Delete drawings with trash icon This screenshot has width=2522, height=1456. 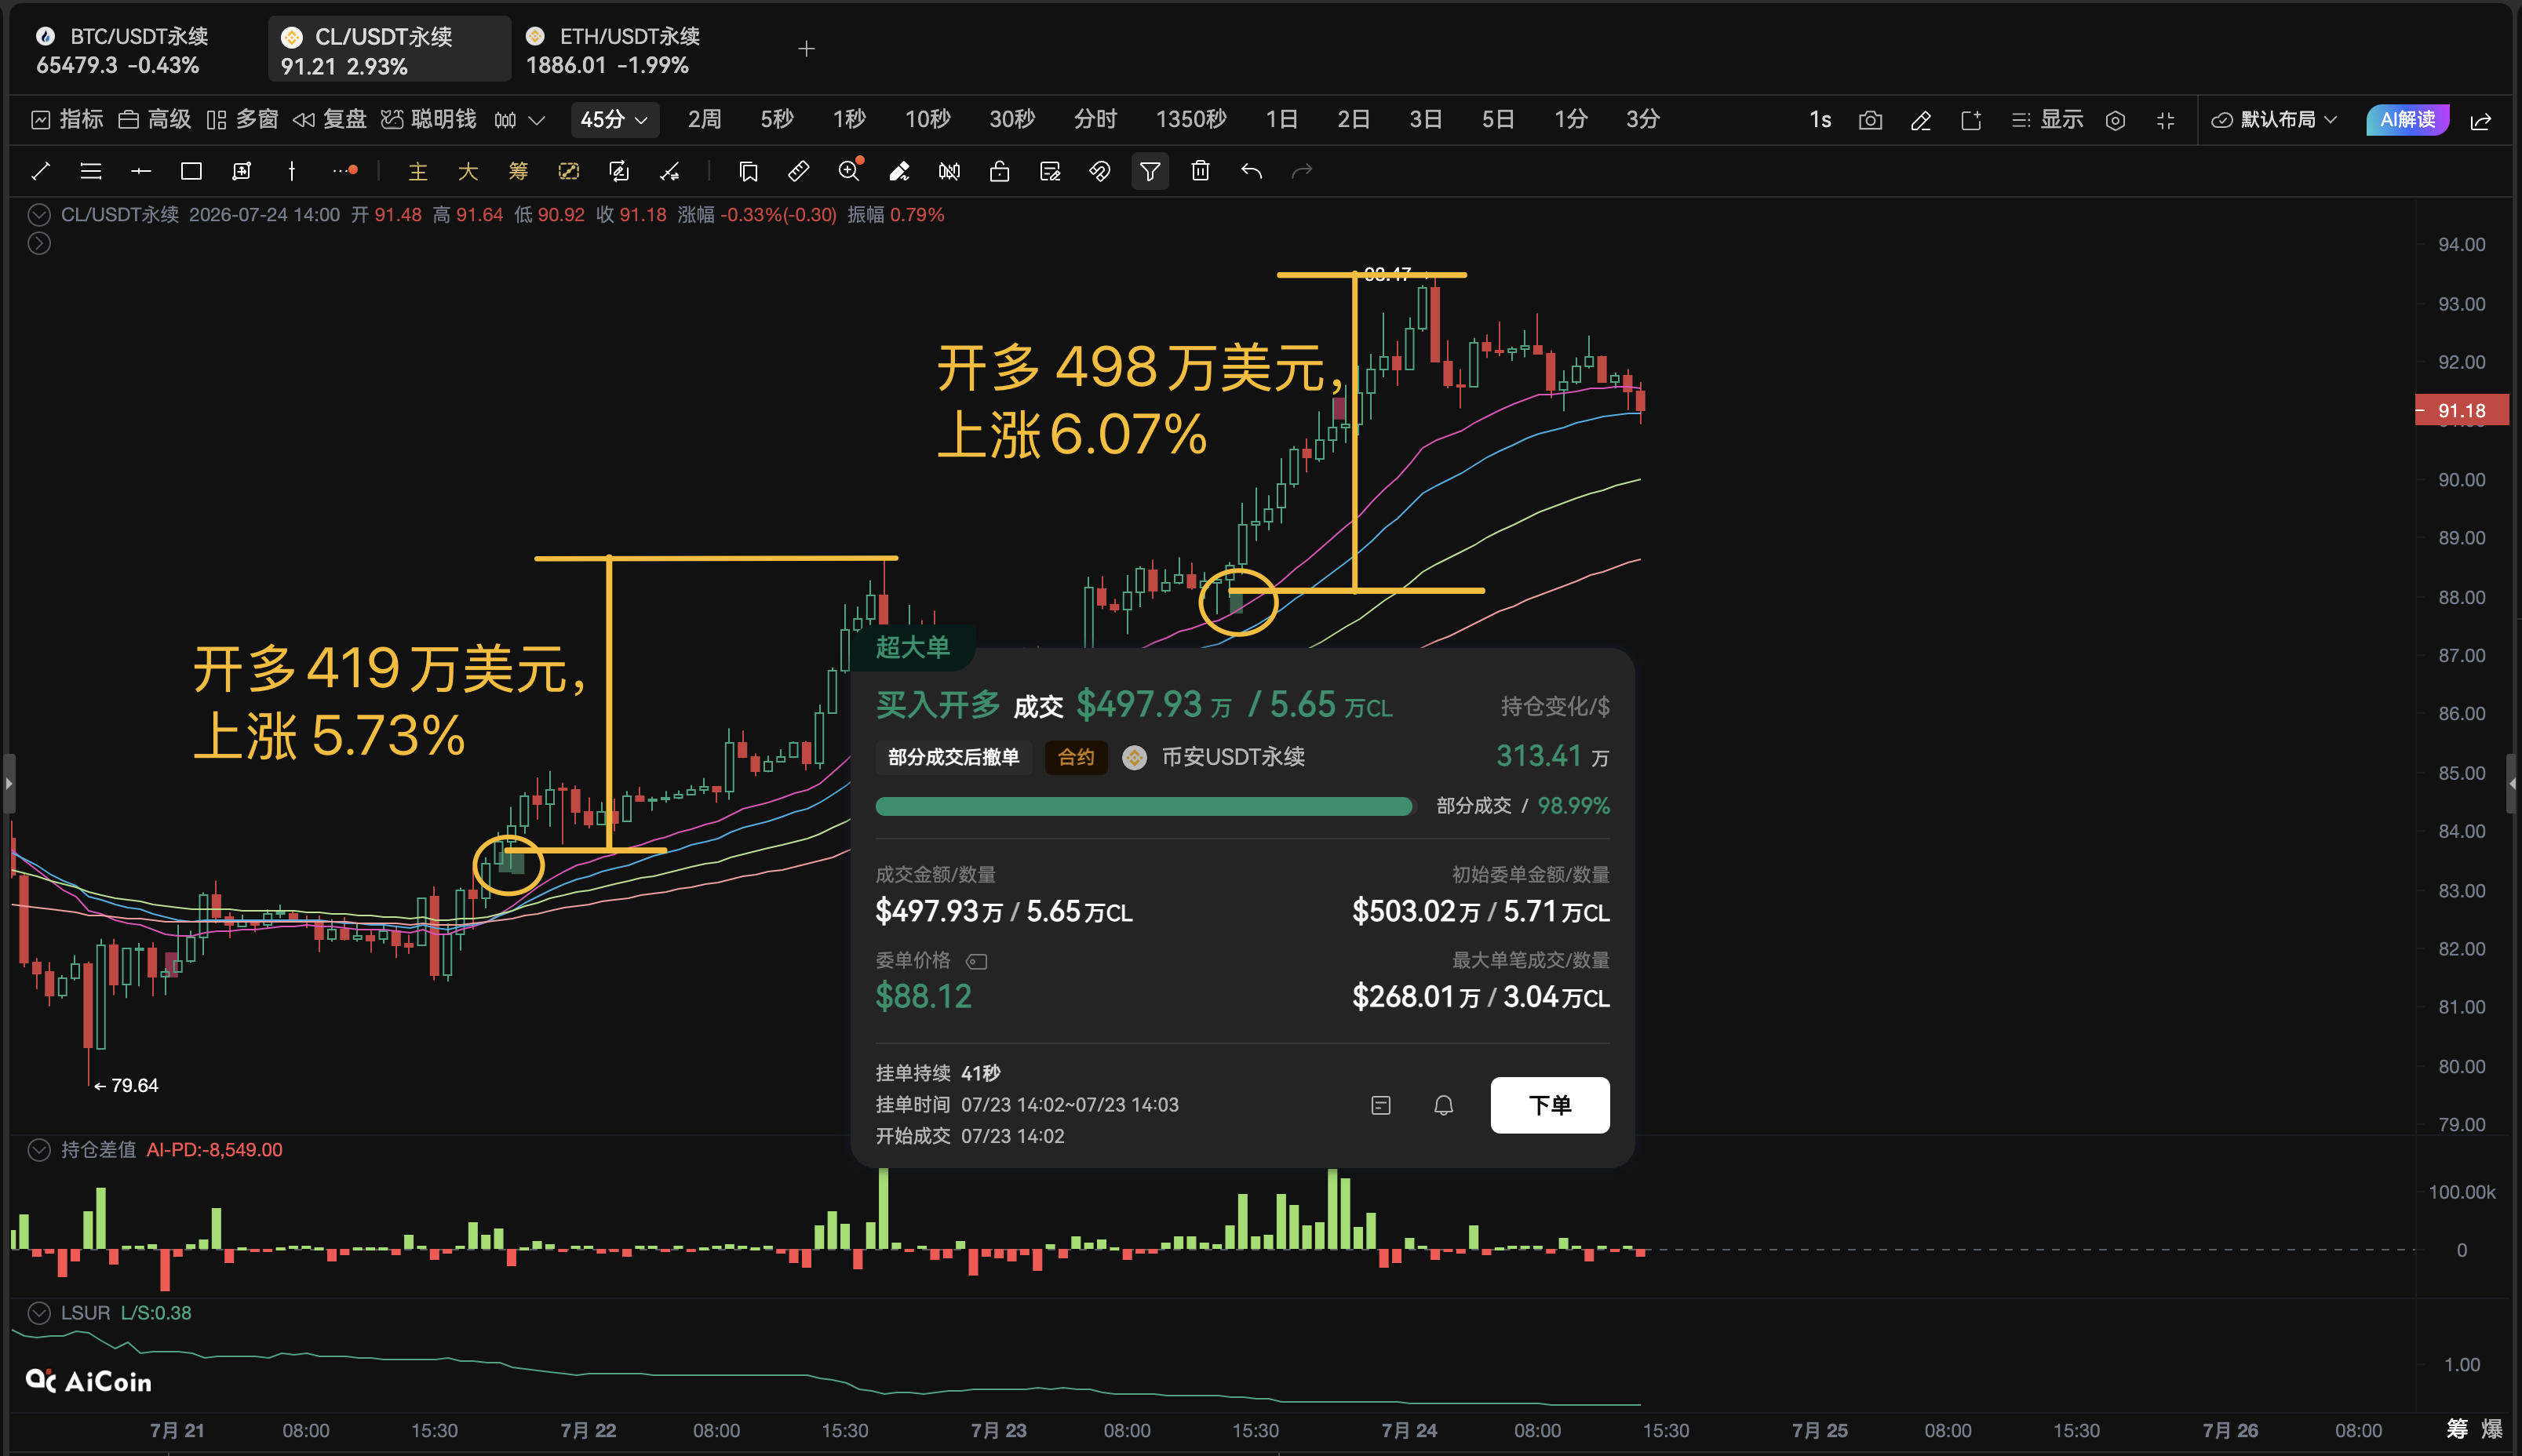1200,171
